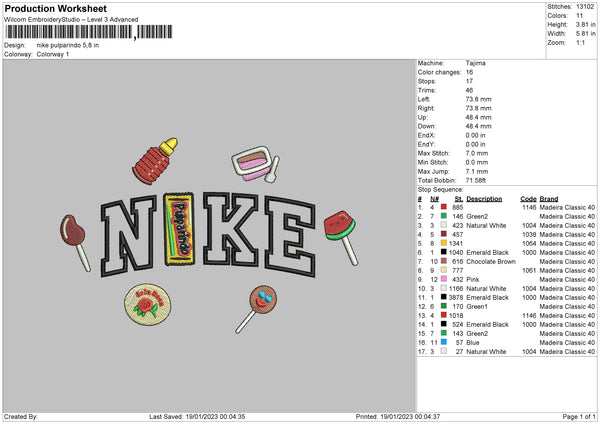Click the Natural White swatch in row 3
The height and width of the screenshot is (424, 600).
point(443,225)
